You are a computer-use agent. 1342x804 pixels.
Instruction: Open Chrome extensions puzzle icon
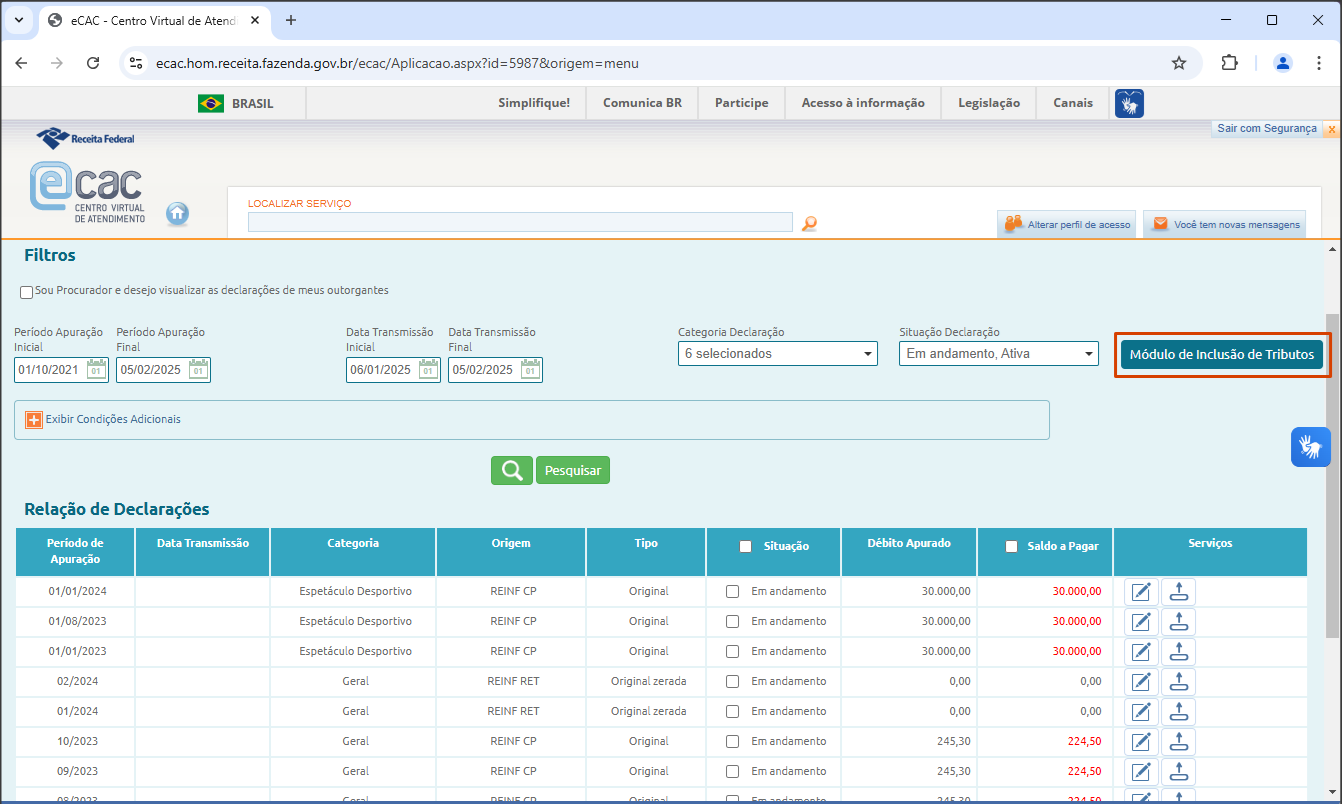click(1229, 63)
